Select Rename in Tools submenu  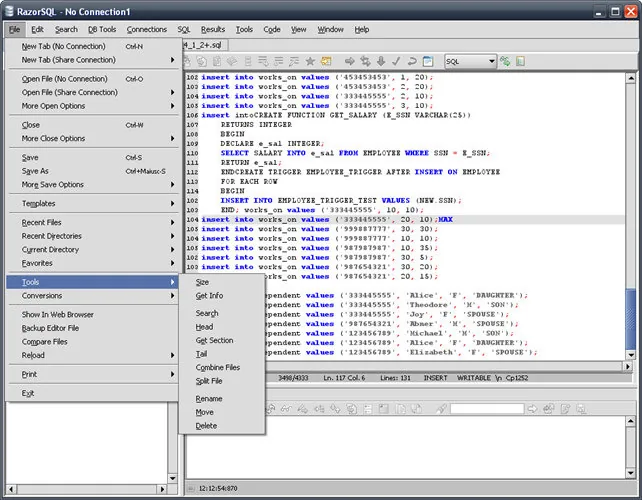(x=222, y=398)
